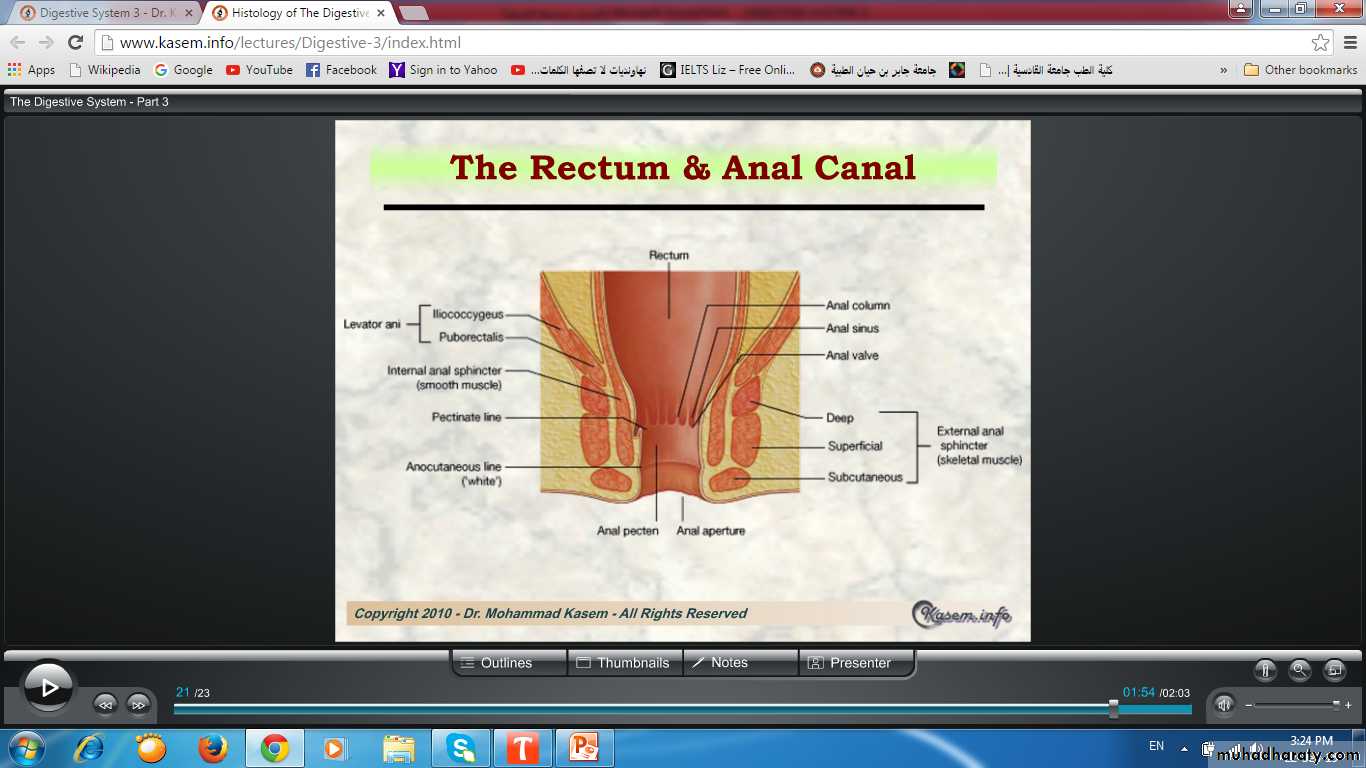Screen dimensions: 1366x768
Task: Toggle the full screen view icon
Action: [x=1333, y=670]
